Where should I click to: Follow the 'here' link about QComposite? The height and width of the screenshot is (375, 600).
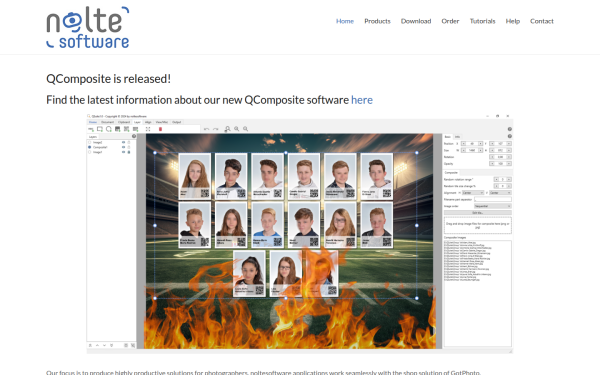coord(362,100)
